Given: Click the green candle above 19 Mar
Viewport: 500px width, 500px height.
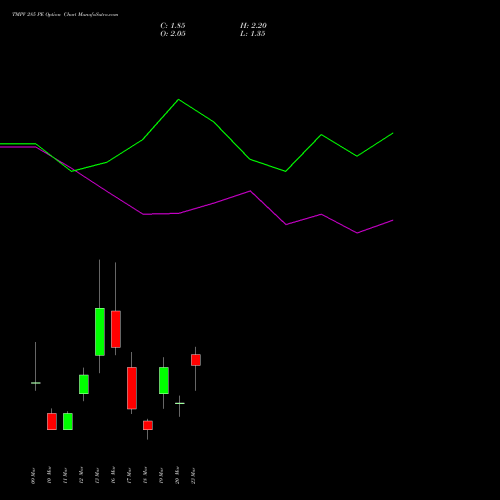Looking at the screenshot, I should [164, 380].
